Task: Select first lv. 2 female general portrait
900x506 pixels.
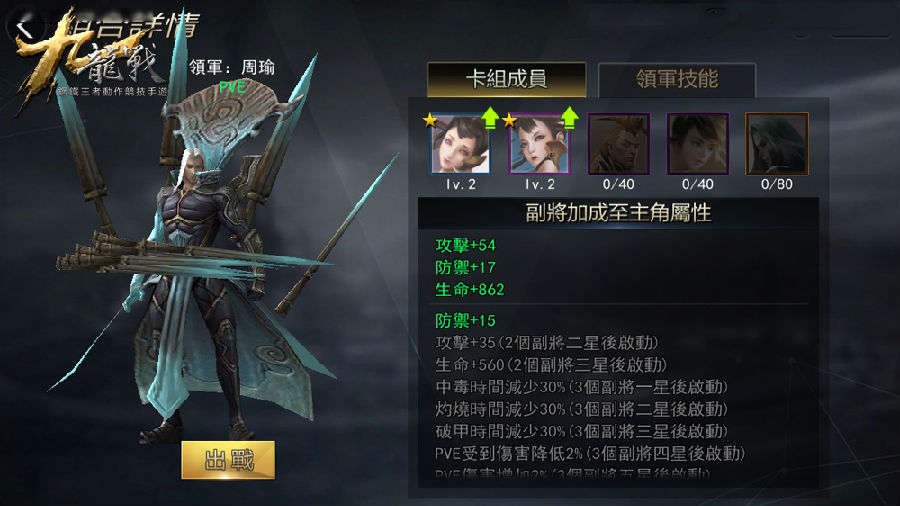Action: [x=460, y=144]
